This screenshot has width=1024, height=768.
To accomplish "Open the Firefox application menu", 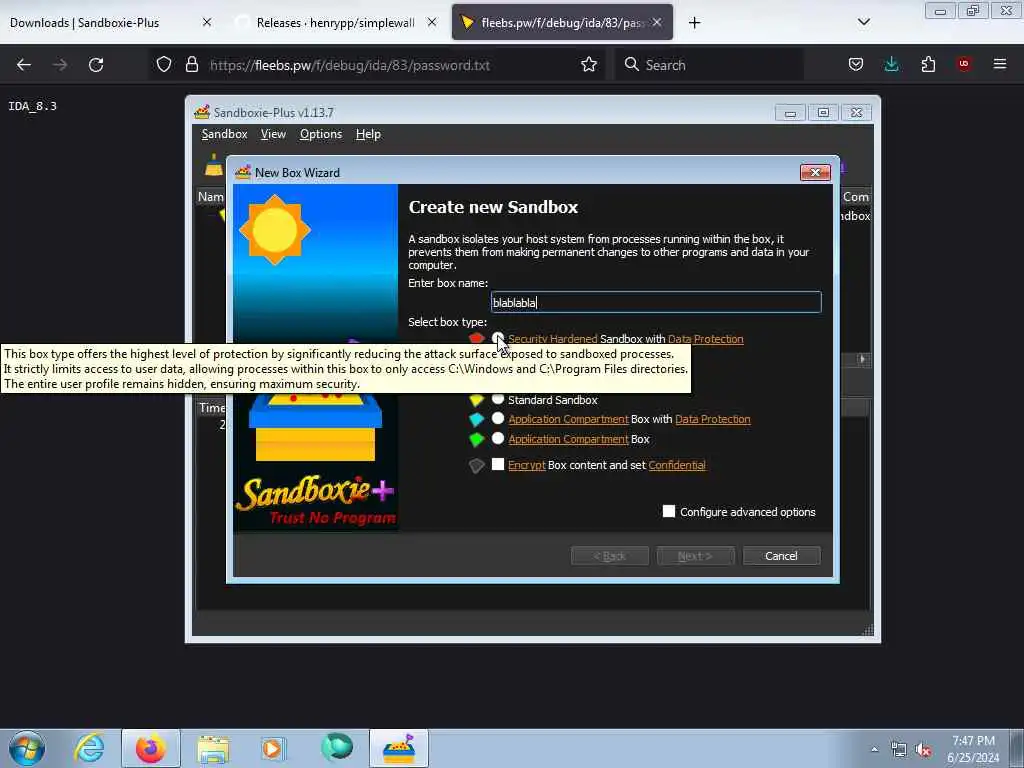I will pyautogui.click(x=1000, y=64).
